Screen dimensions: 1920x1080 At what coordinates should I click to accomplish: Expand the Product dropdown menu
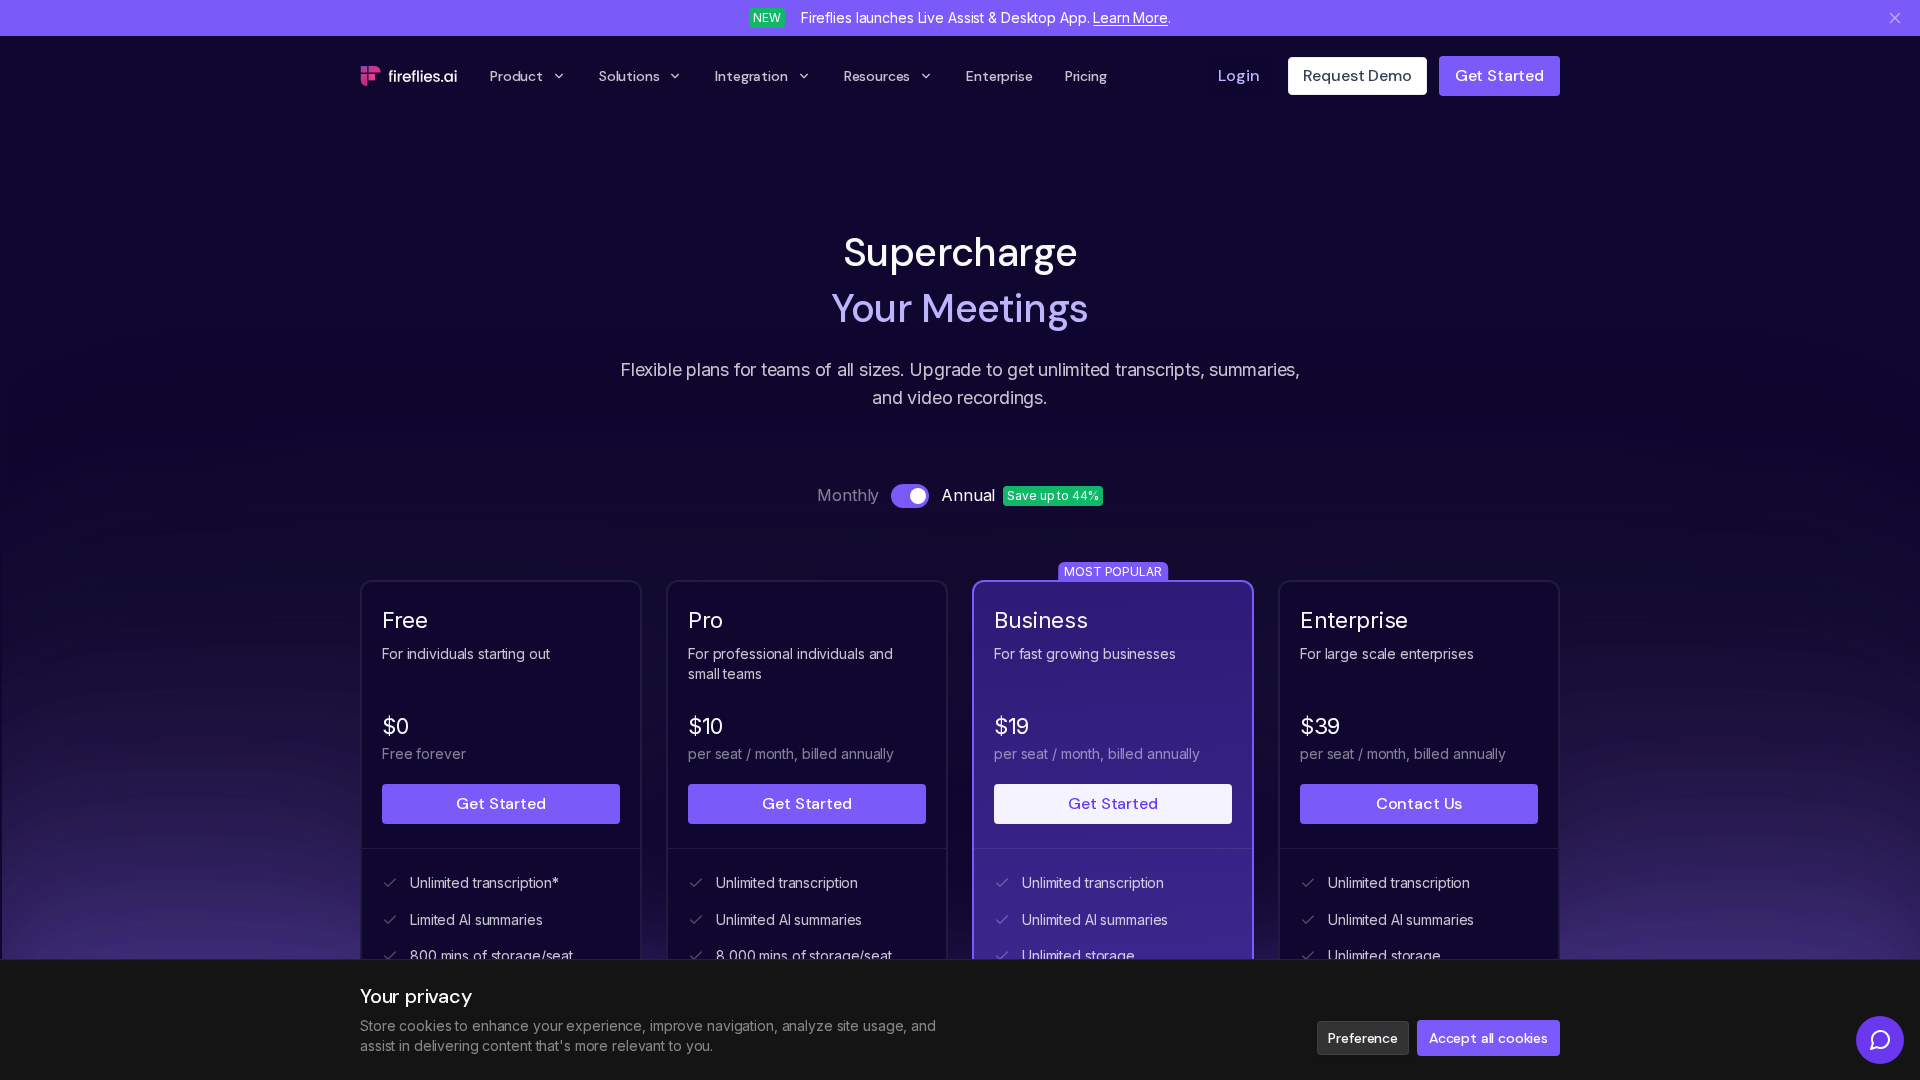tap(527, 76)
